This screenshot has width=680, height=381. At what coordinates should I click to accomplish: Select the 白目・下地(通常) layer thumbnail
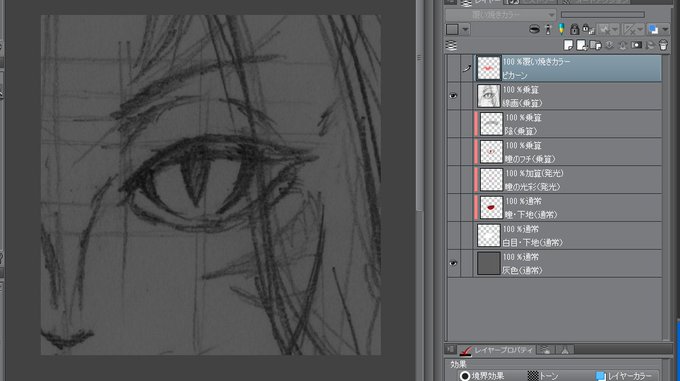488,235
